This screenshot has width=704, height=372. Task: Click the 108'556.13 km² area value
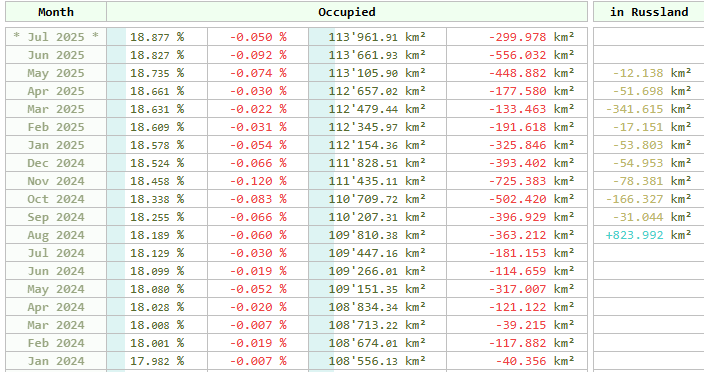[x=377, y=361]
